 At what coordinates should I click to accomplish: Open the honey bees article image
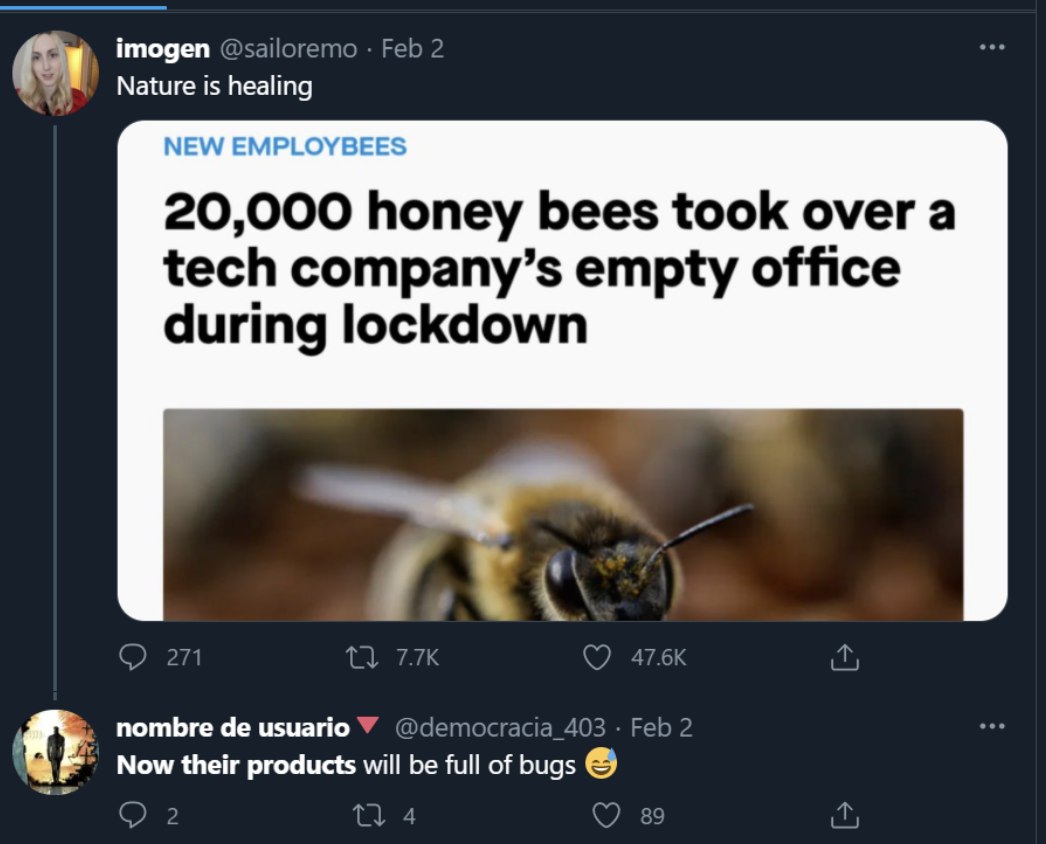[562, 371]
